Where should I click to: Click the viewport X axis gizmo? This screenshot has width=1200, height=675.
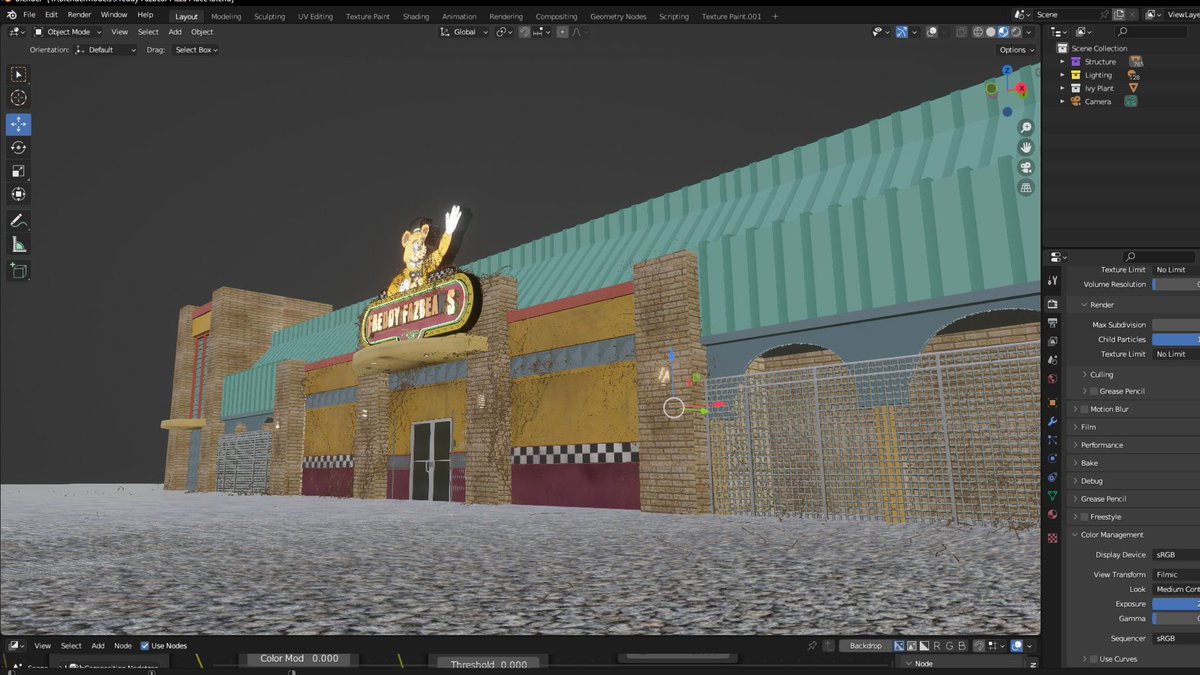click(1021, 89)
